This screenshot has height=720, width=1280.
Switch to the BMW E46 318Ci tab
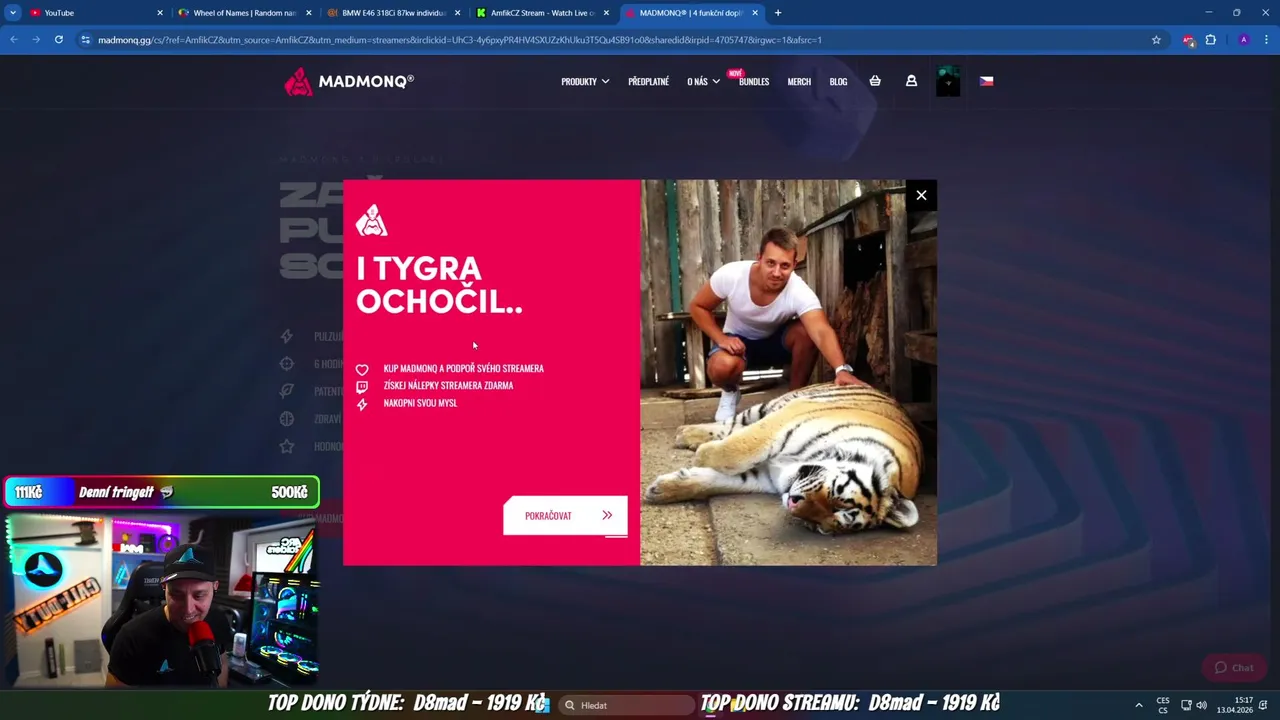[x=394, y=13]
